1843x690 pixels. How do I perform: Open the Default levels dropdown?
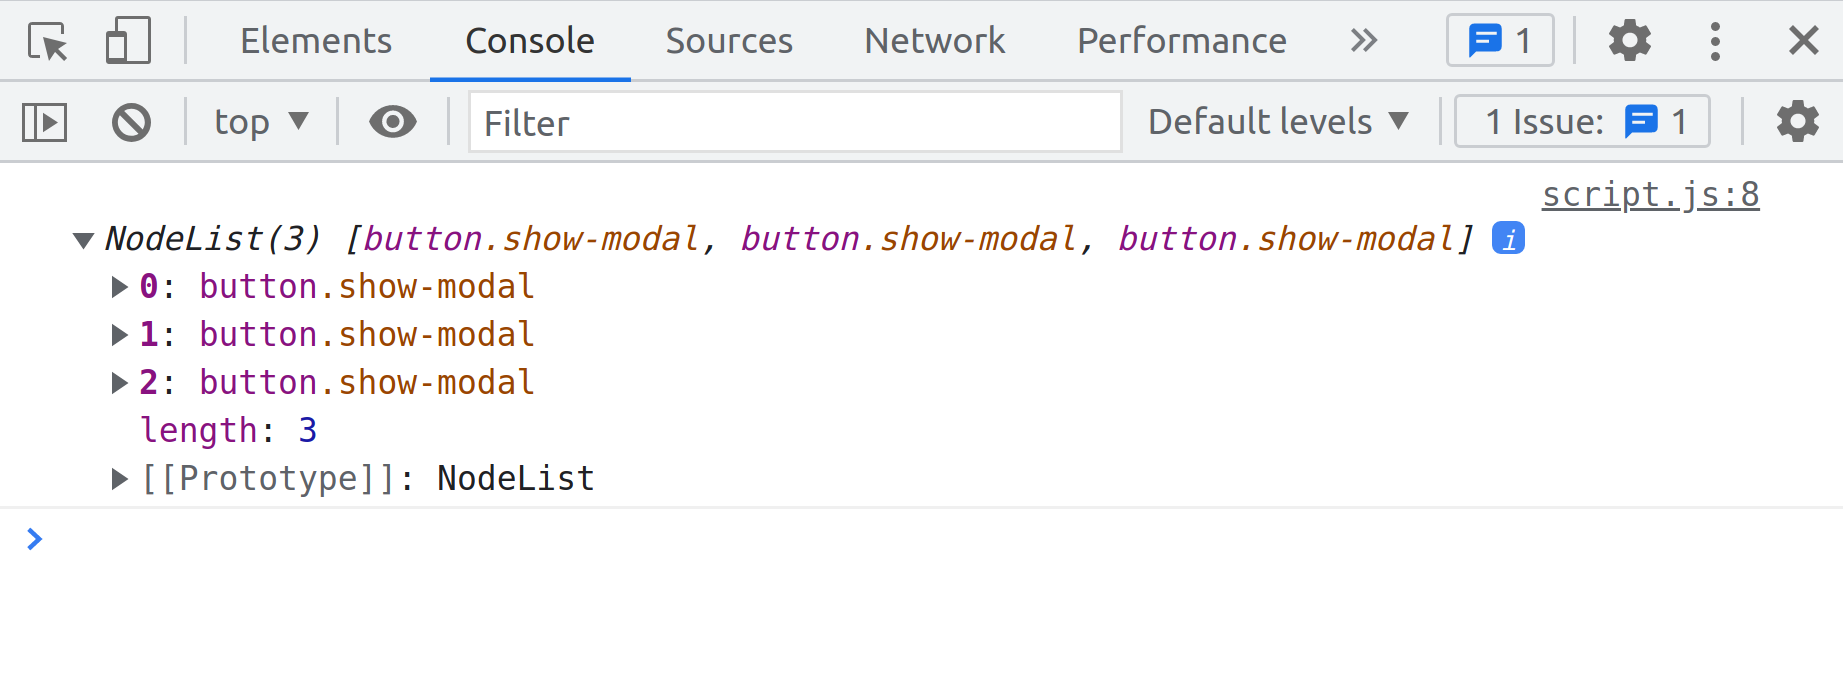(1278, 121)
